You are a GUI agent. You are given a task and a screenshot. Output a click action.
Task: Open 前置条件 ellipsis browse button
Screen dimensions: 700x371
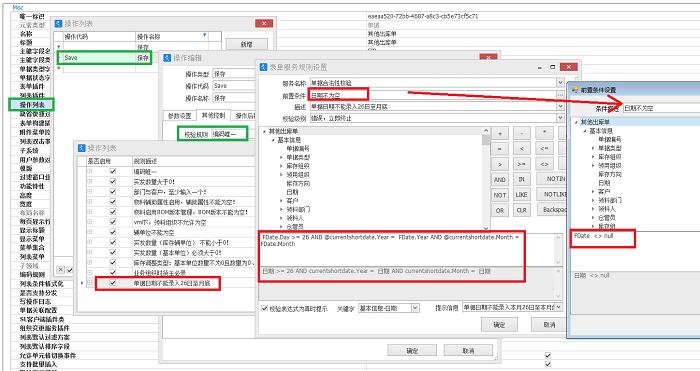(x=560, y=95)
